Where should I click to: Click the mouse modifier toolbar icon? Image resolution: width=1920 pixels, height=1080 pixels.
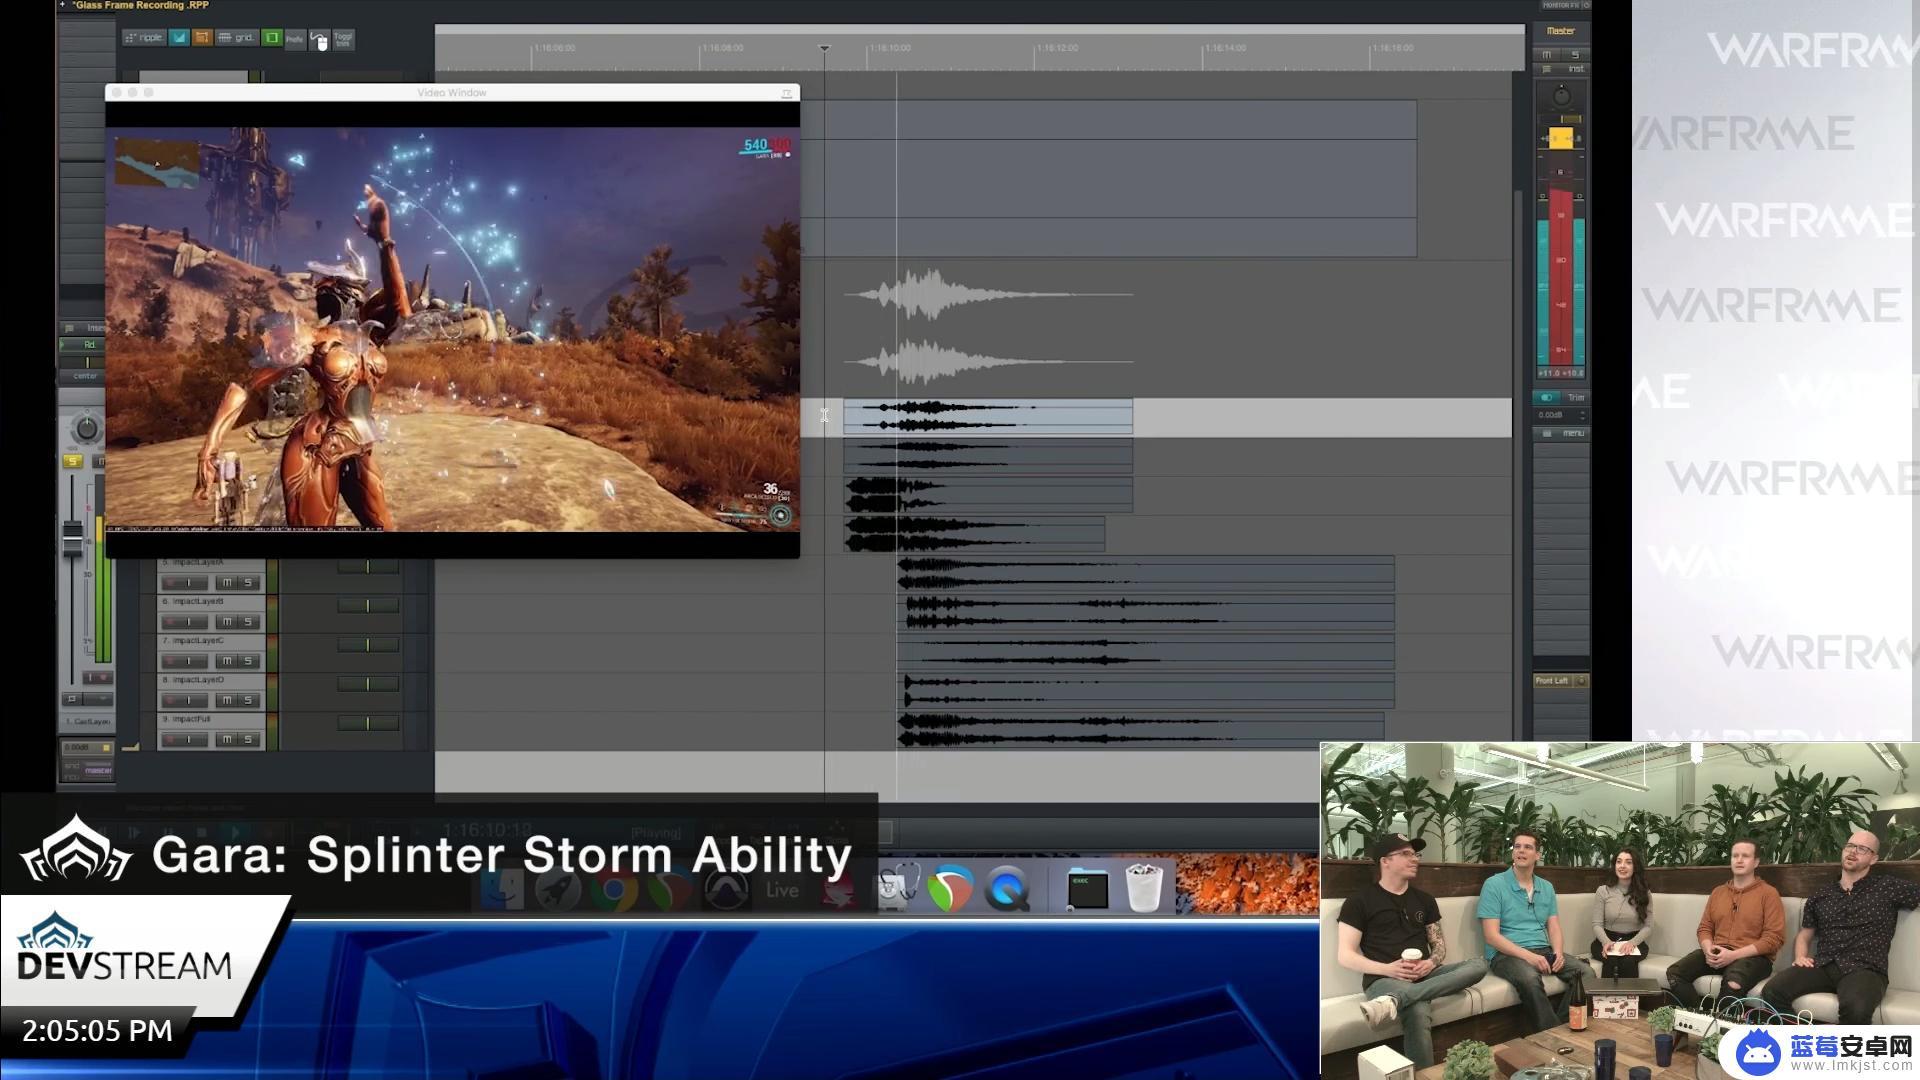click(x=319, y=40)
